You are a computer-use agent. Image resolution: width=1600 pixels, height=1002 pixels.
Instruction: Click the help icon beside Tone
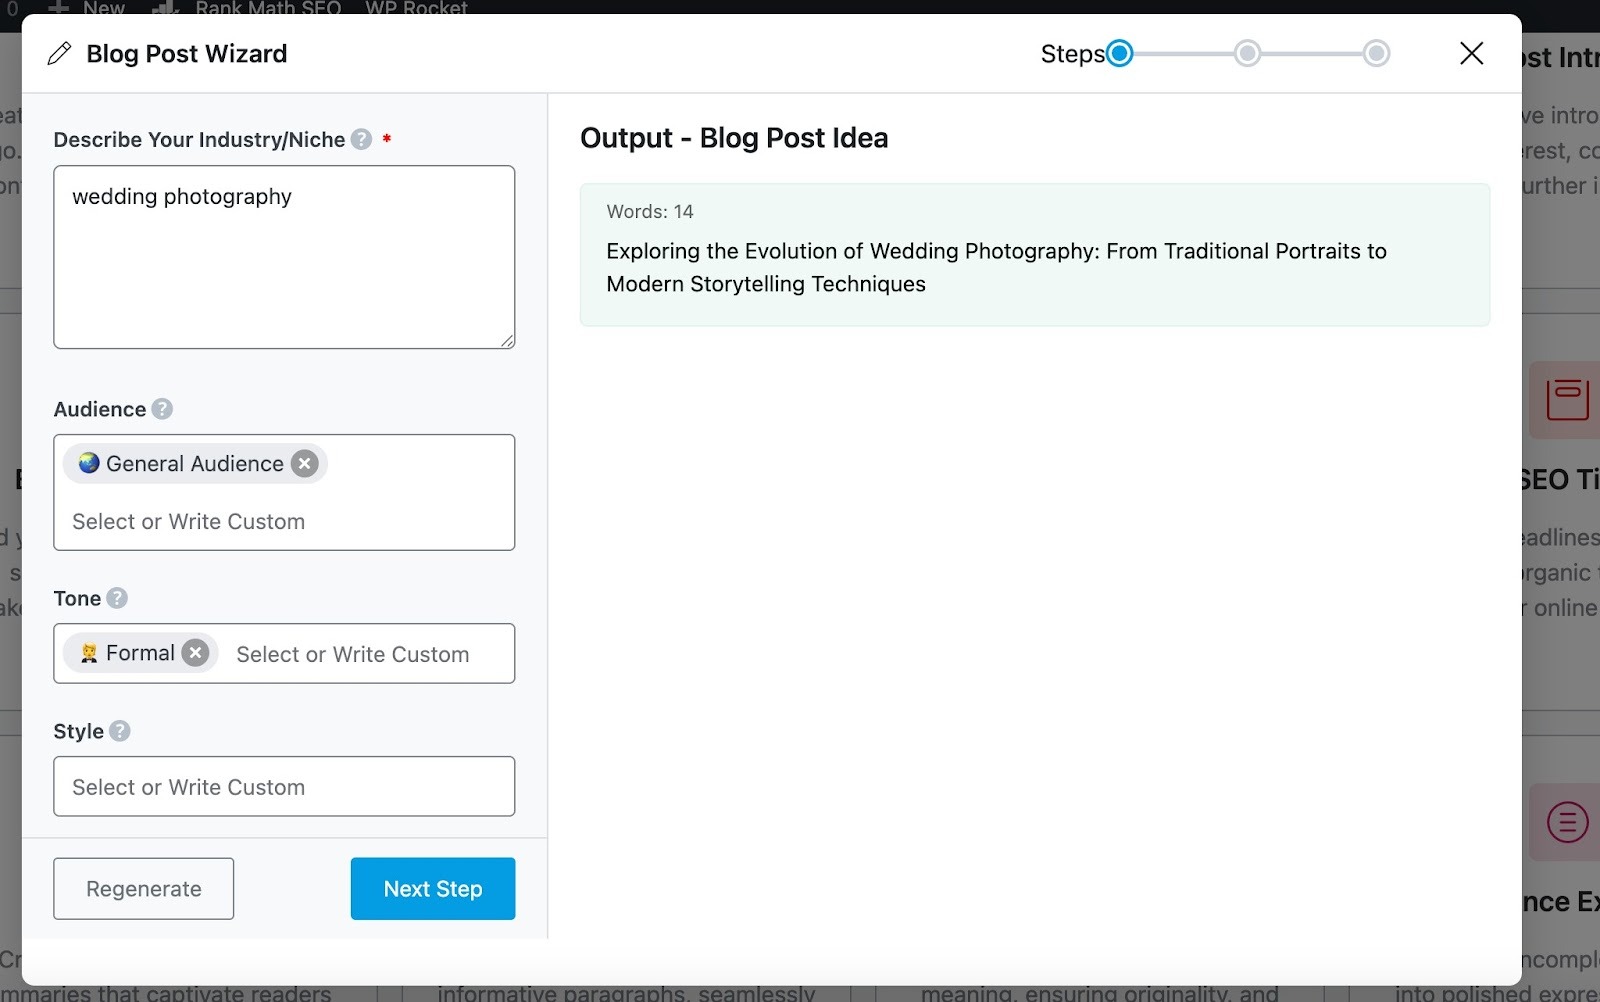point(117,598)
